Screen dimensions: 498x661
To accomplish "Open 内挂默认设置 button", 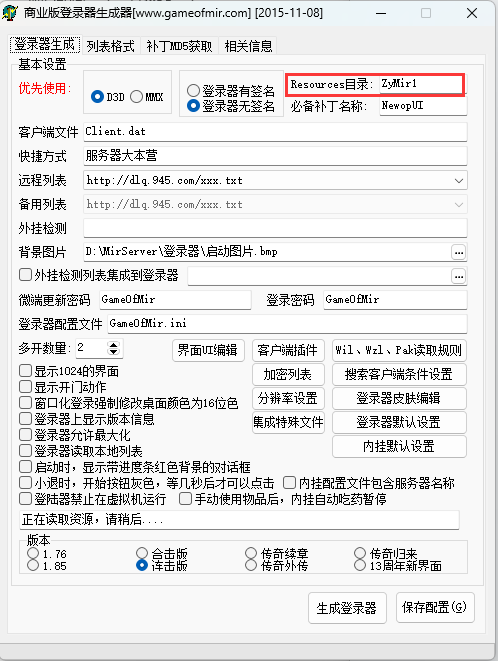I will (399, 446).
